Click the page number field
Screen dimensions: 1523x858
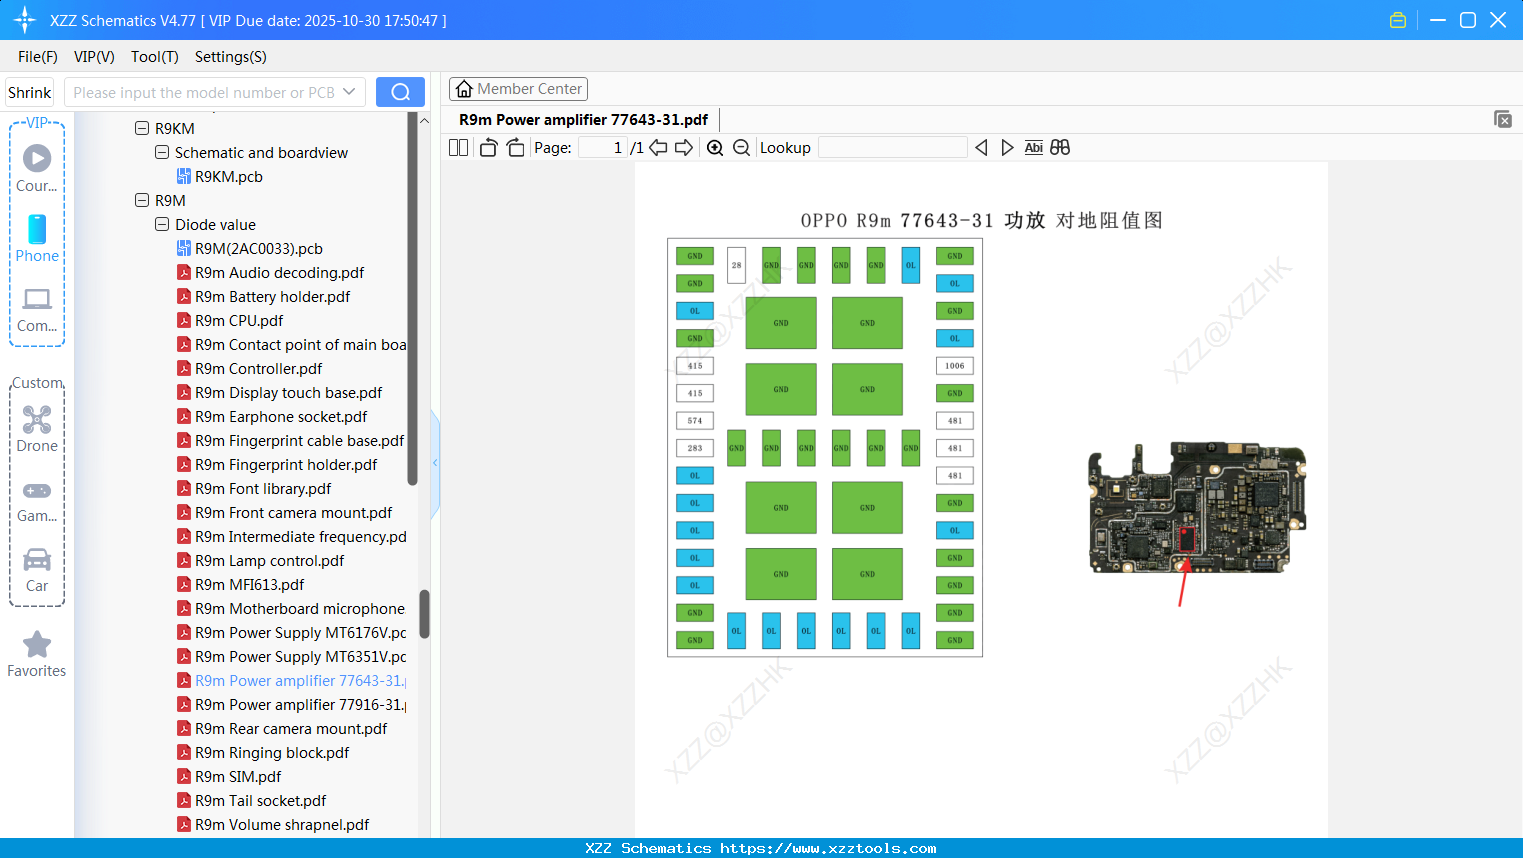(603, 148)
